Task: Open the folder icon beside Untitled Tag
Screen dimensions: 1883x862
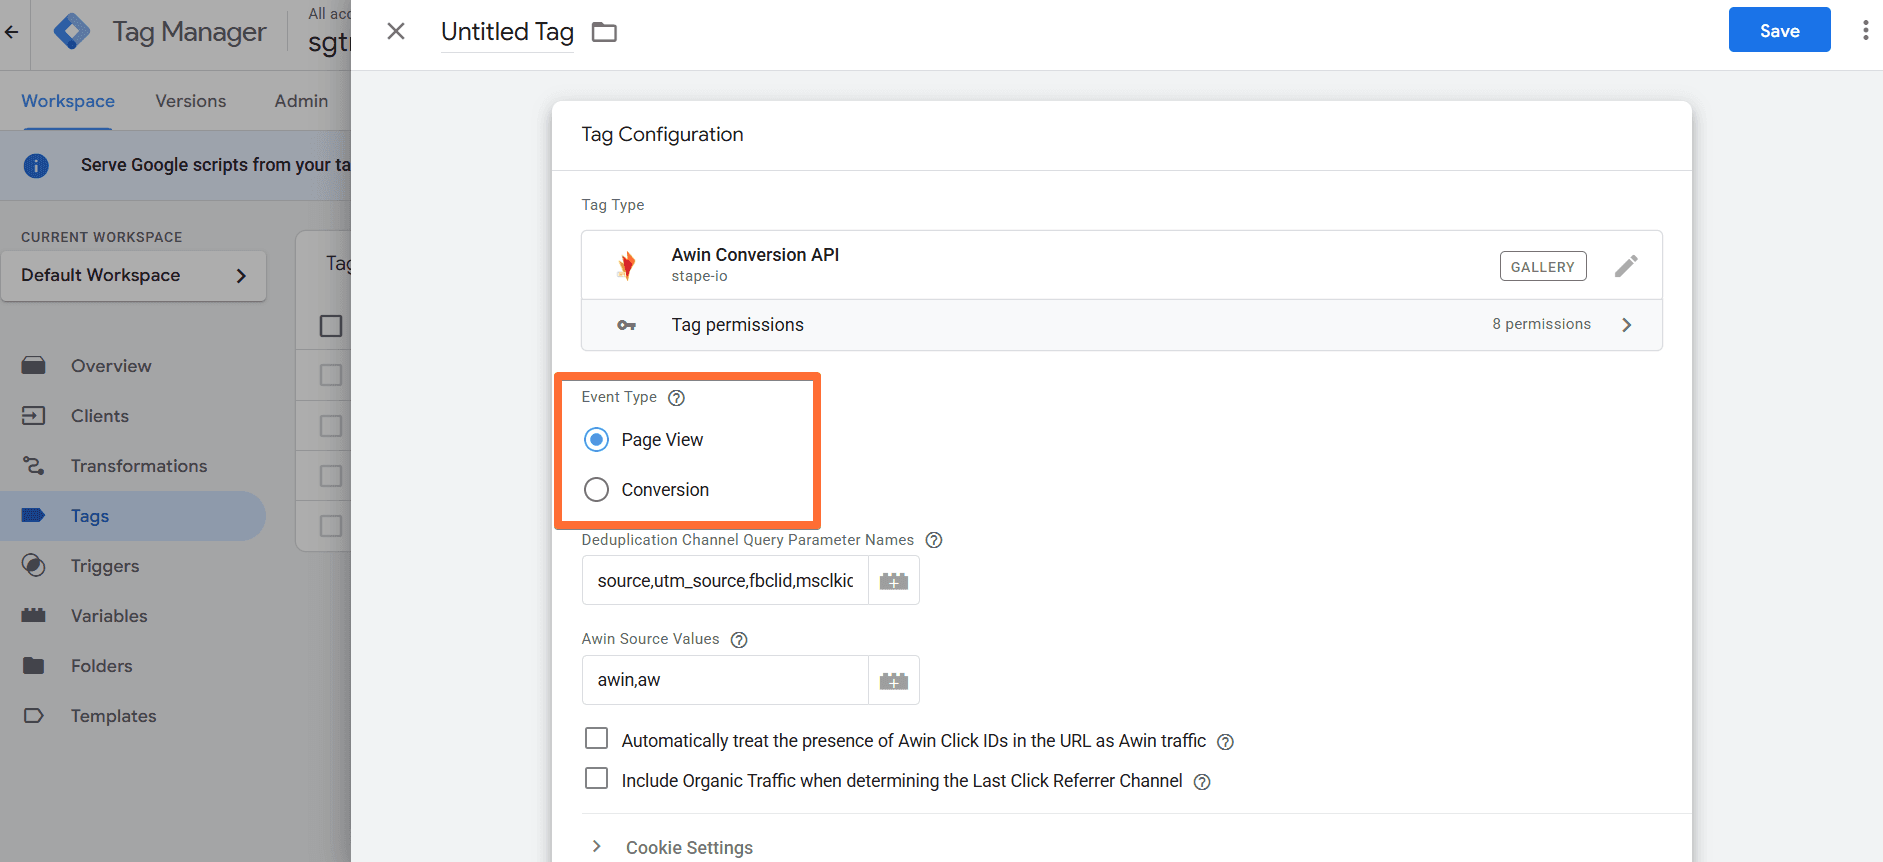Action: tap(604, 32)
